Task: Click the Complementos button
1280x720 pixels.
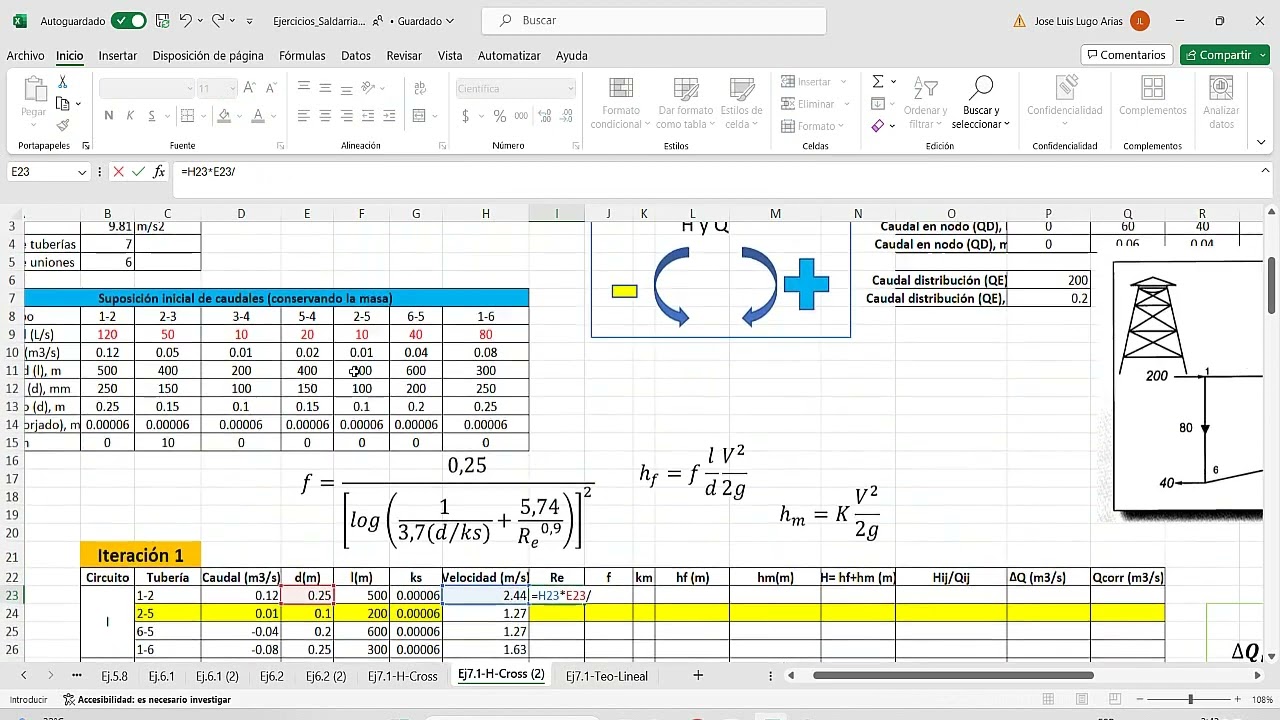Action: pyautogui.click(x=1153, y=104)
